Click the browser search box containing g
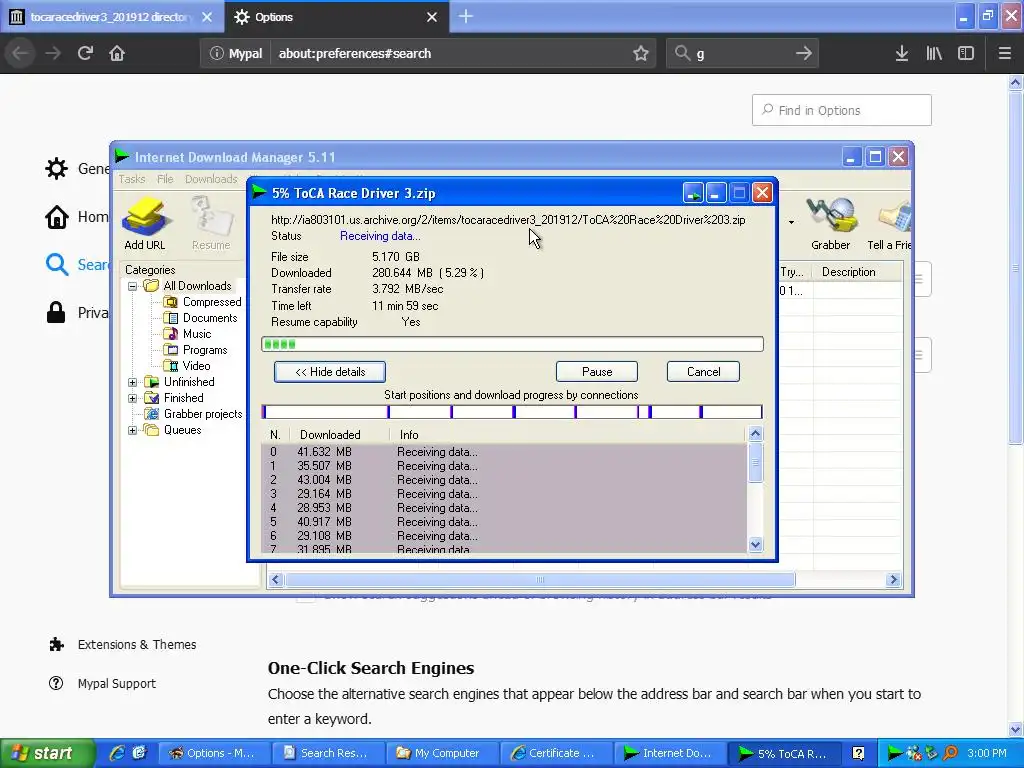This screenshot has width=1024, height=768. coord(742,54)
